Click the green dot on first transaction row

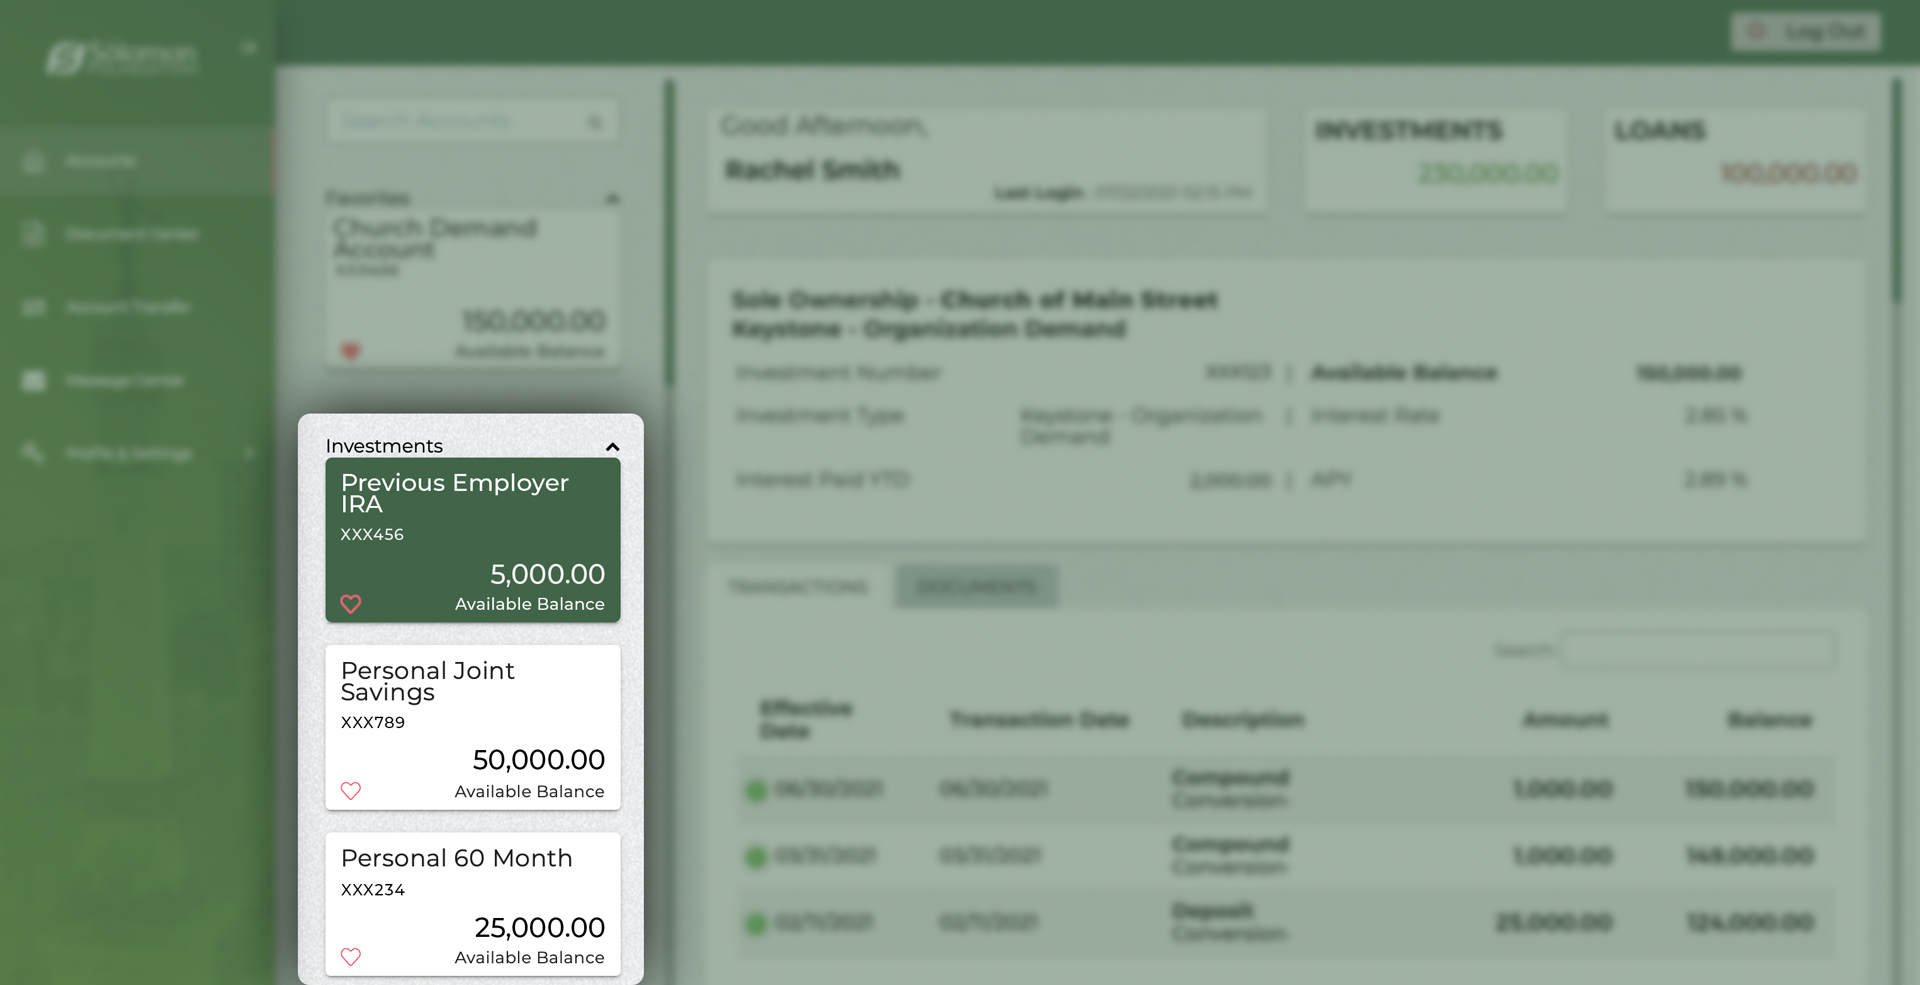756,790
